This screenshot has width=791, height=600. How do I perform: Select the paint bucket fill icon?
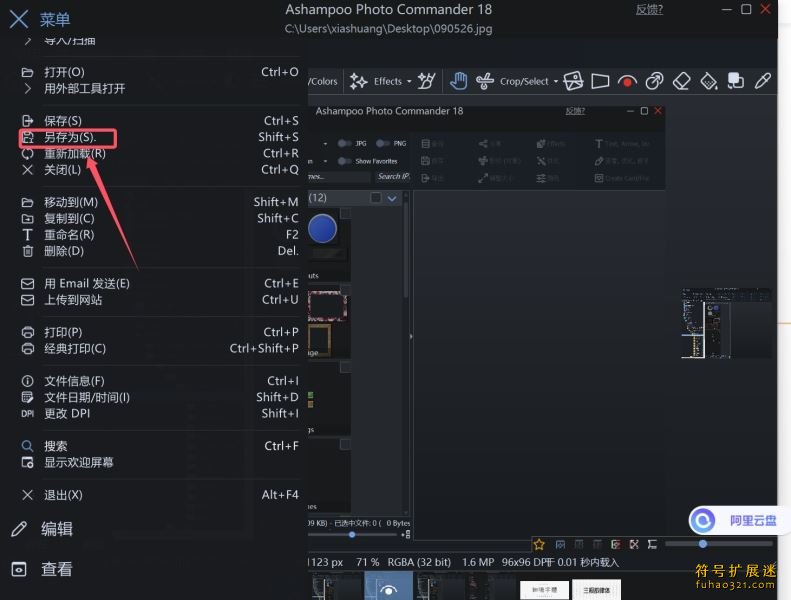point(709,81)
